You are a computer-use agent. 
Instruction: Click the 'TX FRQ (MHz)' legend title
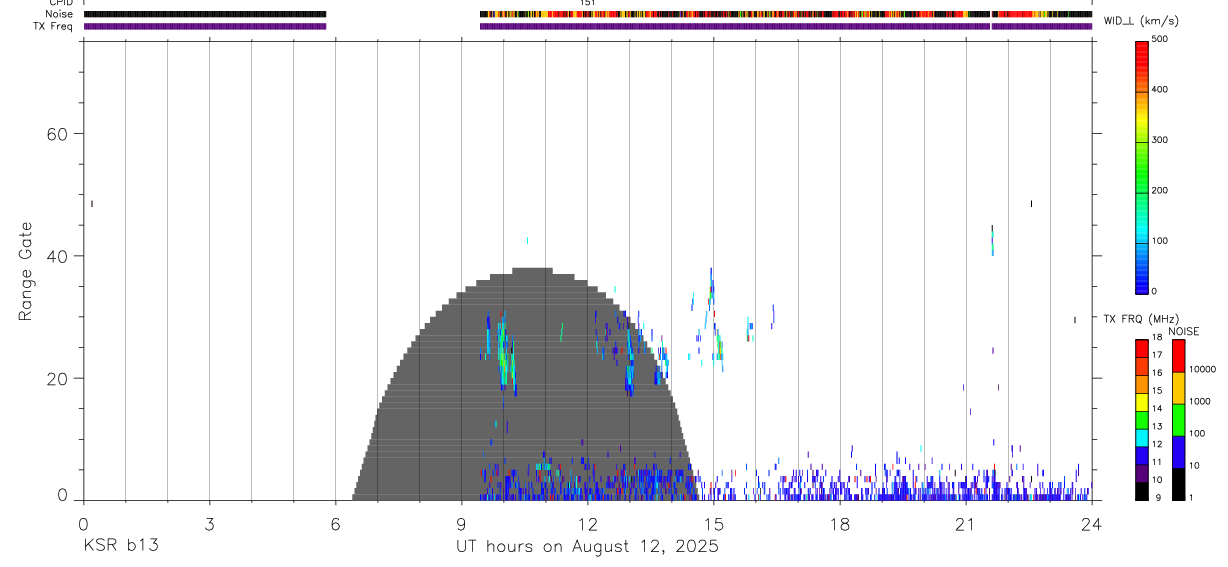click(1140, 319)
